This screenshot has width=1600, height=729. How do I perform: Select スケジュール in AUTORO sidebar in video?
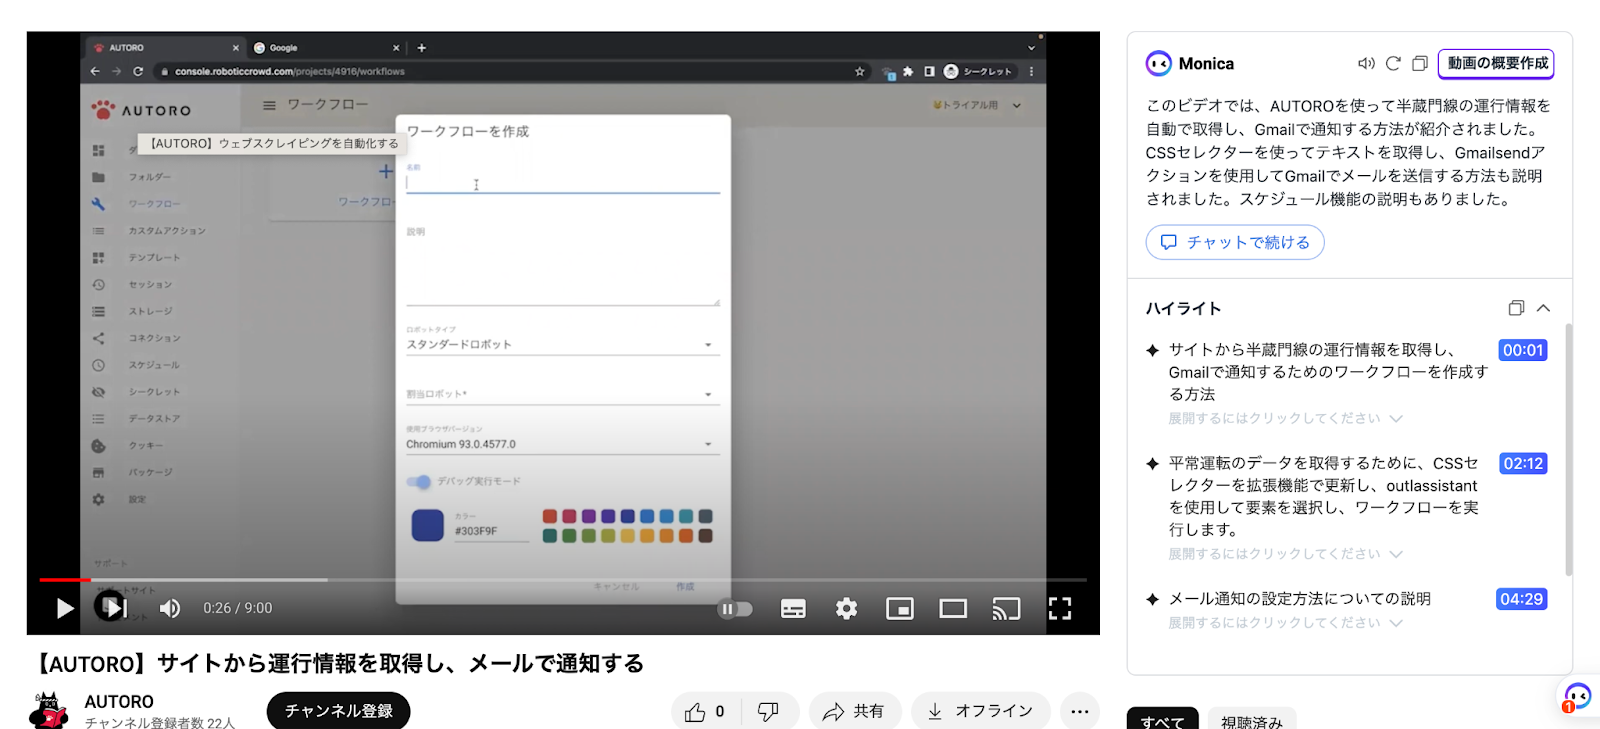coord(153,365)
